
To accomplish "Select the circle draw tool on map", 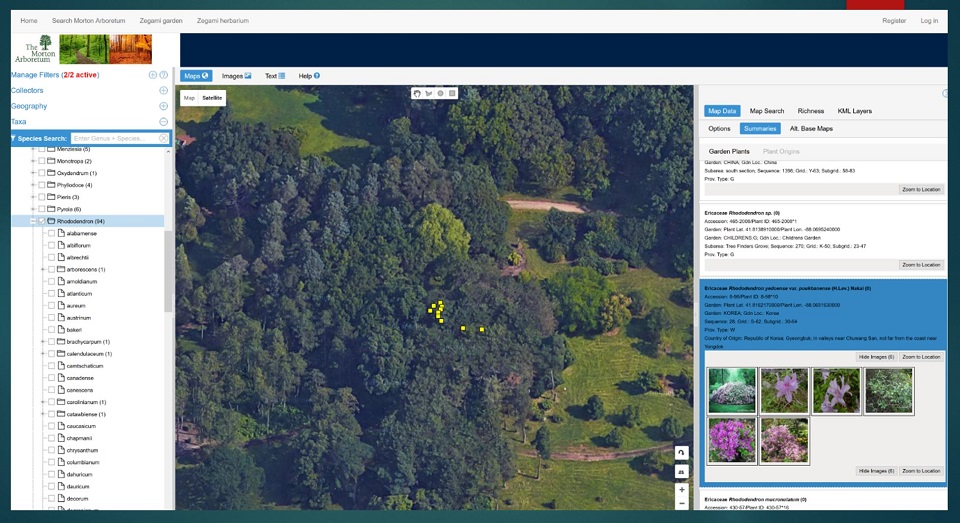I will (440, 93).
